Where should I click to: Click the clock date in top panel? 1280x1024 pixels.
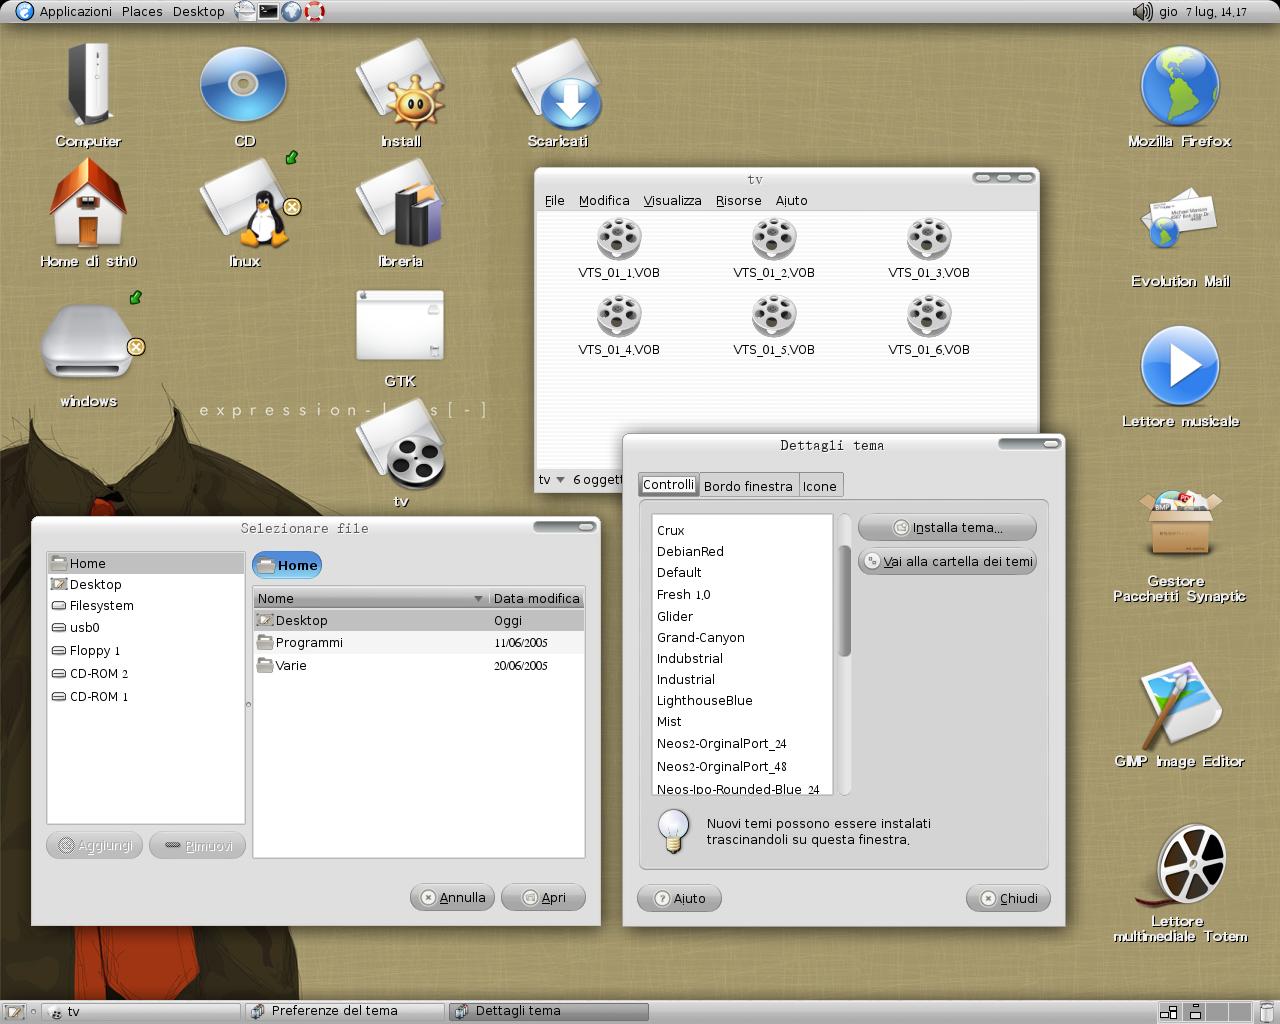click(1203, 12)
